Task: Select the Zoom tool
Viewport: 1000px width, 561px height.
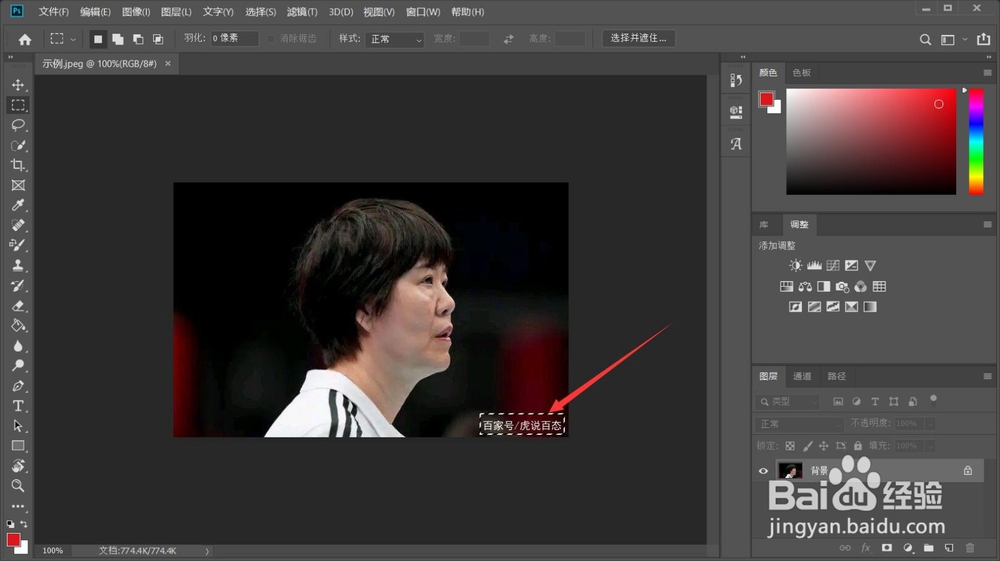Action: point(18,486)
